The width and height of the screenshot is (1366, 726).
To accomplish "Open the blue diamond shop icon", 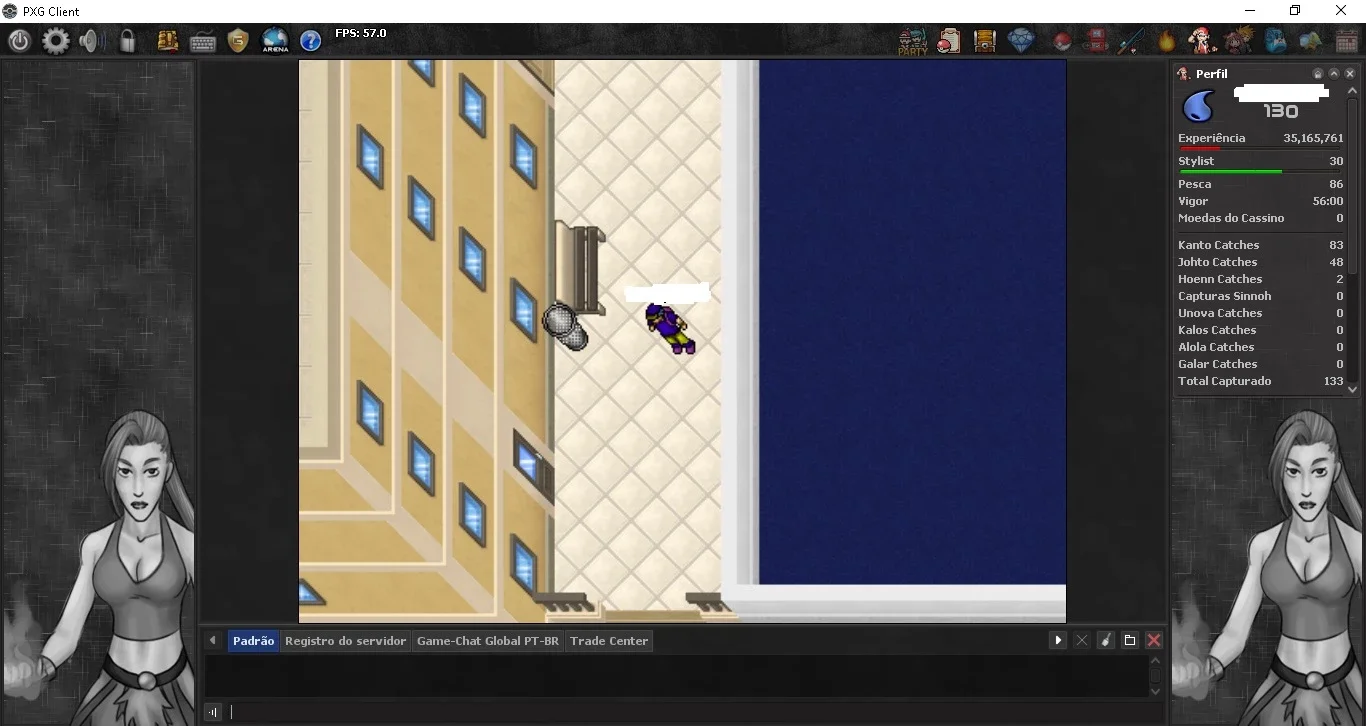I will [x=1021, y=41].
